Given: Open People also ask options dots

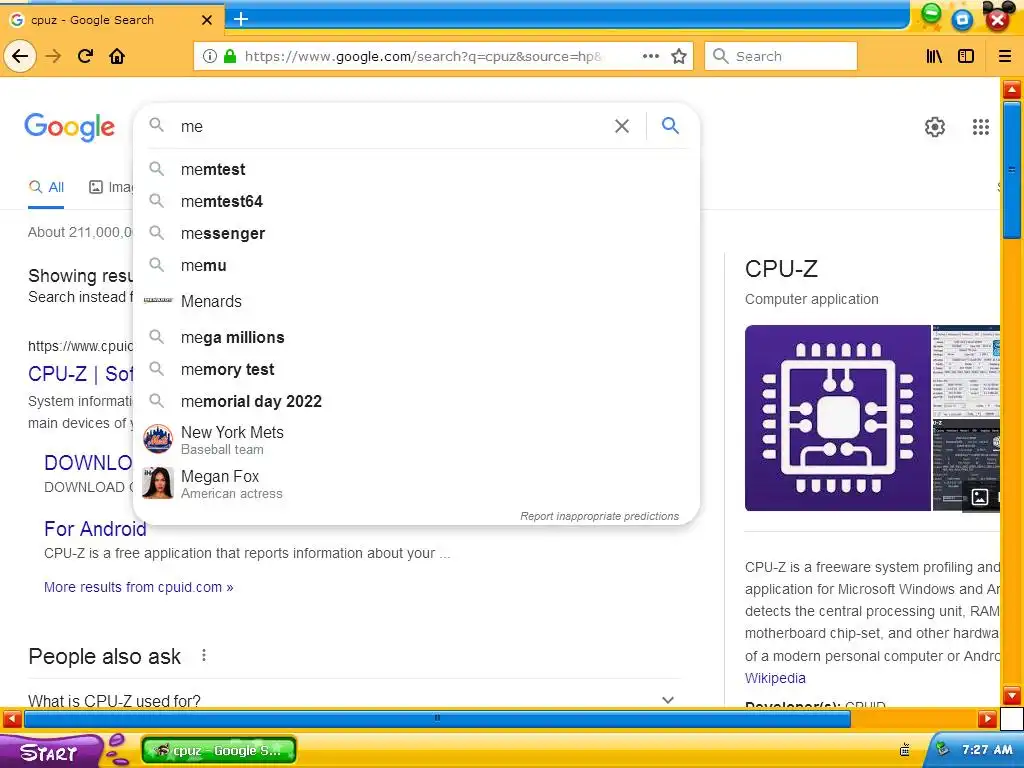Looking at the screenshot, I should click(x=204, y=655).
